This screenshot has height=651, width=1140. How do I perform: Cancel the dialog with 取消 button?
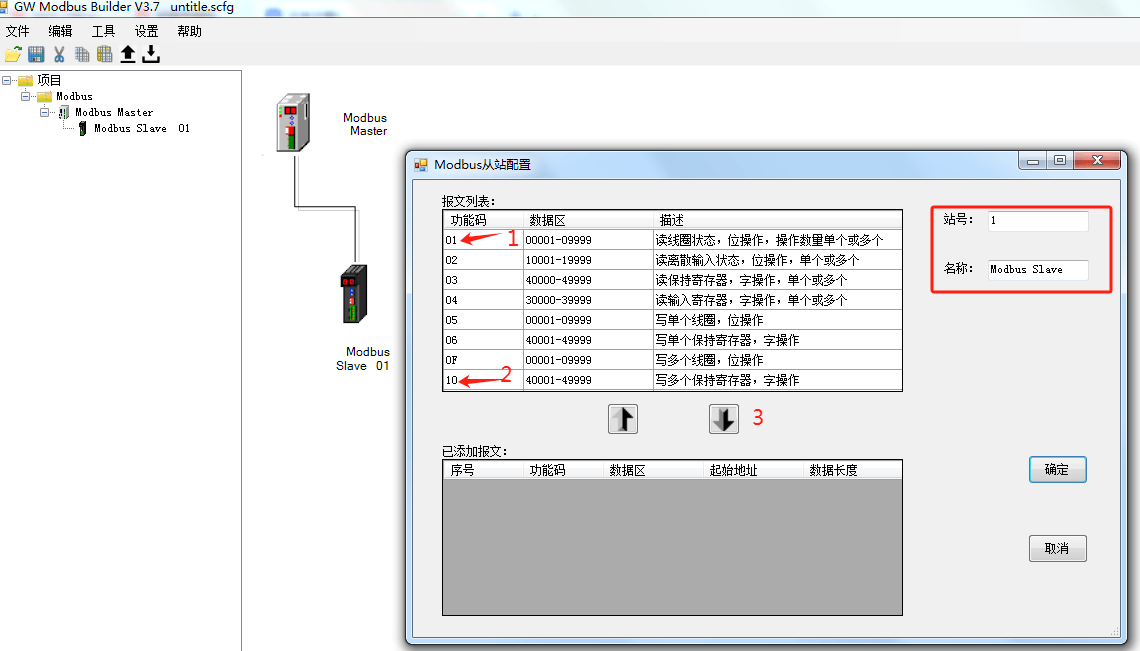tap(1058, 548)
